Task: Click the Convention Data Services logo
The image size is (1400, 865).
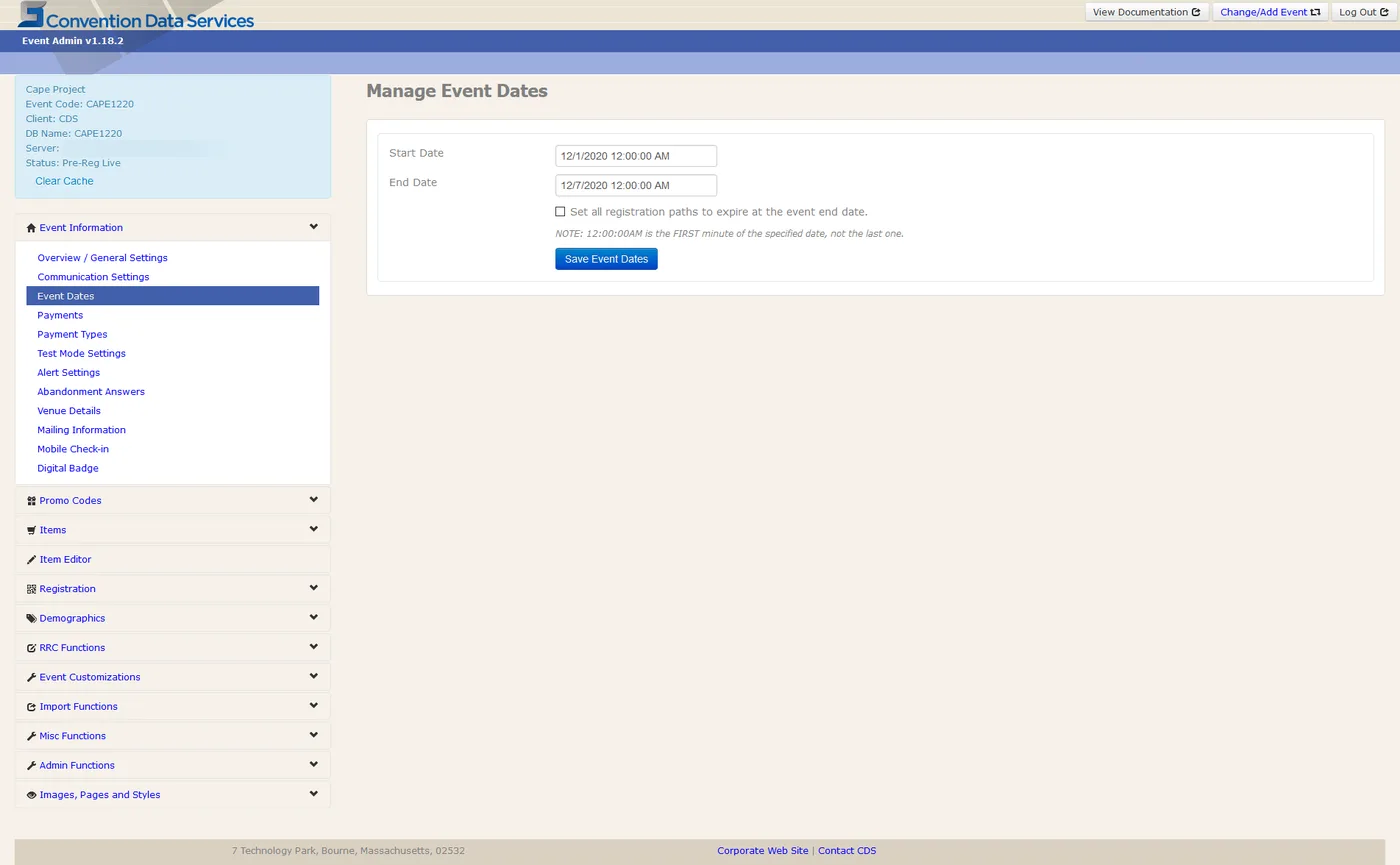Action: (136, 16)
